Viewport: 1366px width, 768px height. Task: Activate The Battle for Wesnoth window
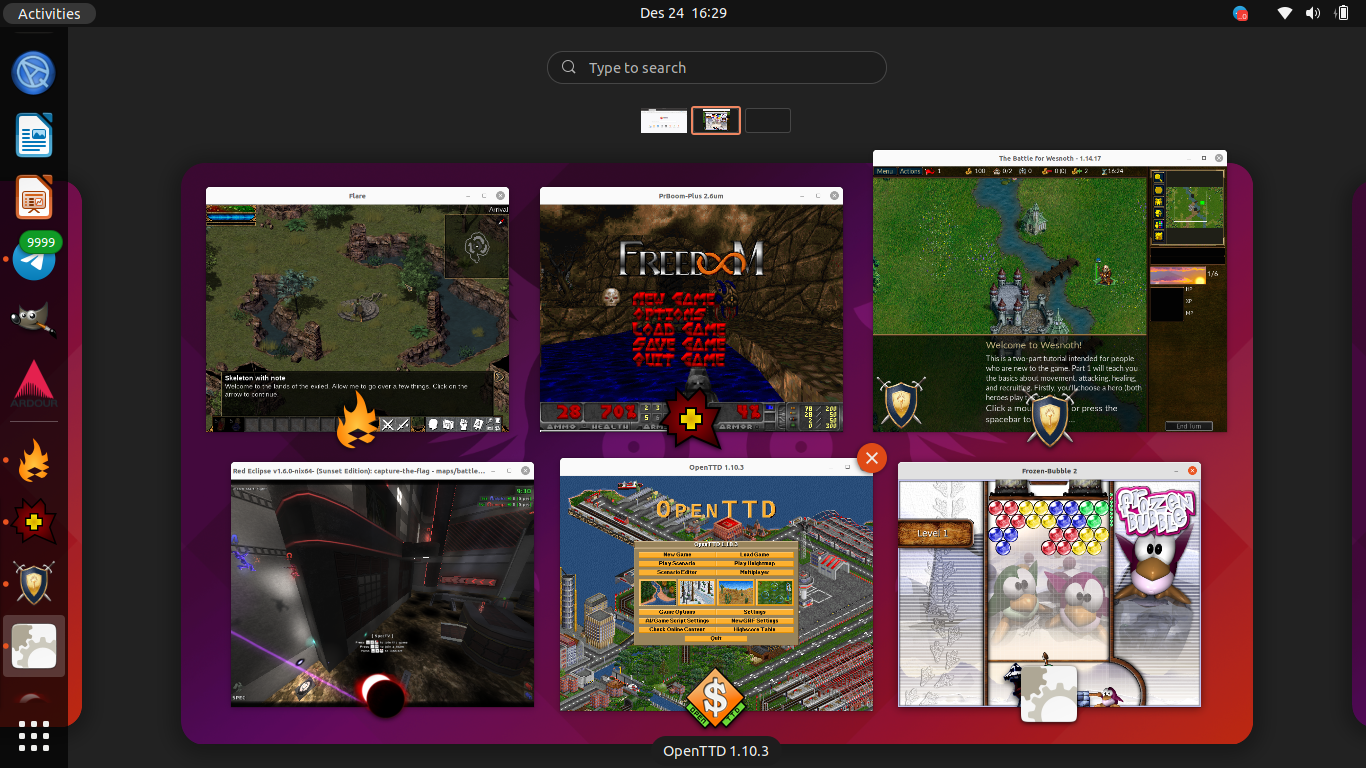tap(1049, 291)
